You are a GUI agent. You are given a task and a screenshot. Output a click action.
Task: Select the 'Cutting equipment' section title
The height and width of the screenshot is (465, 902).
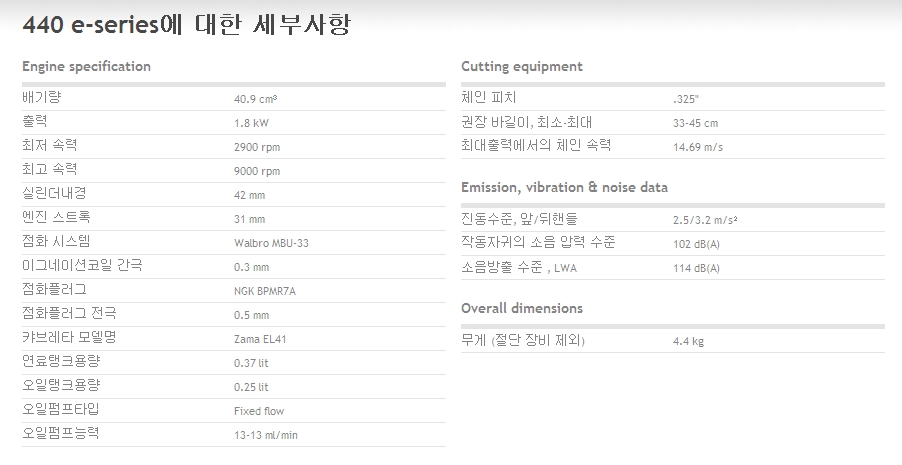[522, 67]
